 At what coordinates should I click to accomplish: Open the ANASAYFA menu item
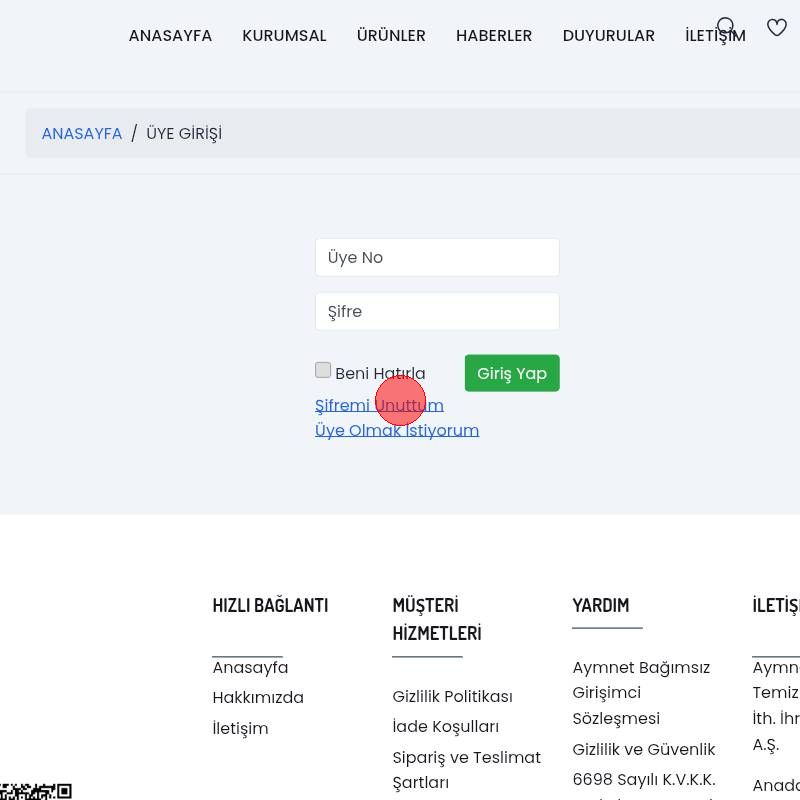(170, 36)
